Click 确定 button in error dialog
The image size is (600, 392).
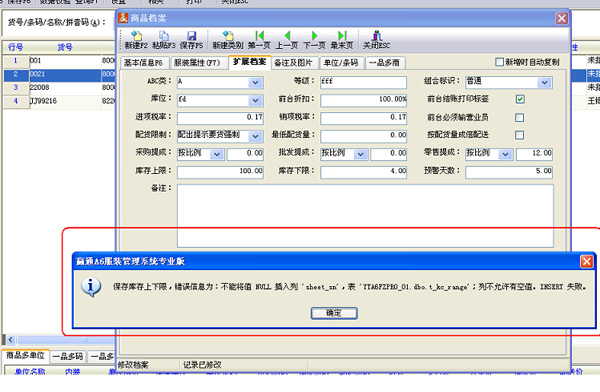tap(334, 313)
